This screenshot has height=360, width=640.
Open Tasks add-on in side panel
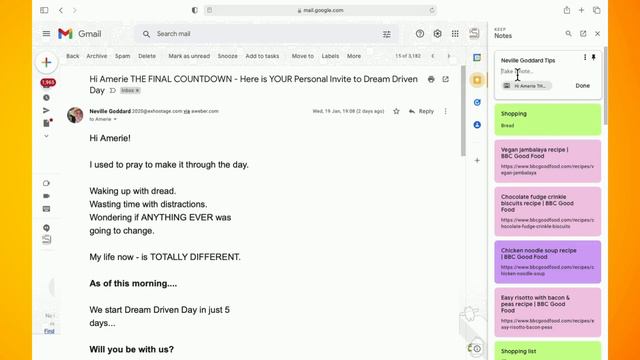(477, 102)
